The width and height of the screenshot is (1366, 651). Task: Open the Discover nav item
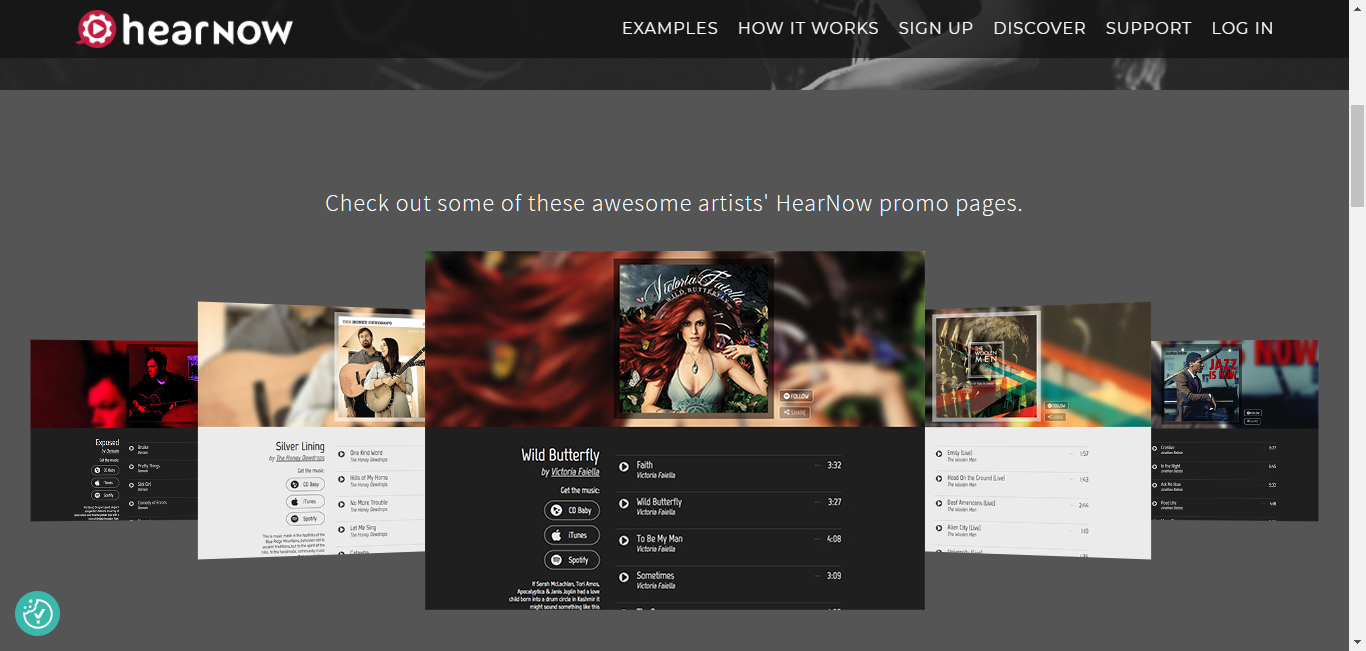point(1039,29)
